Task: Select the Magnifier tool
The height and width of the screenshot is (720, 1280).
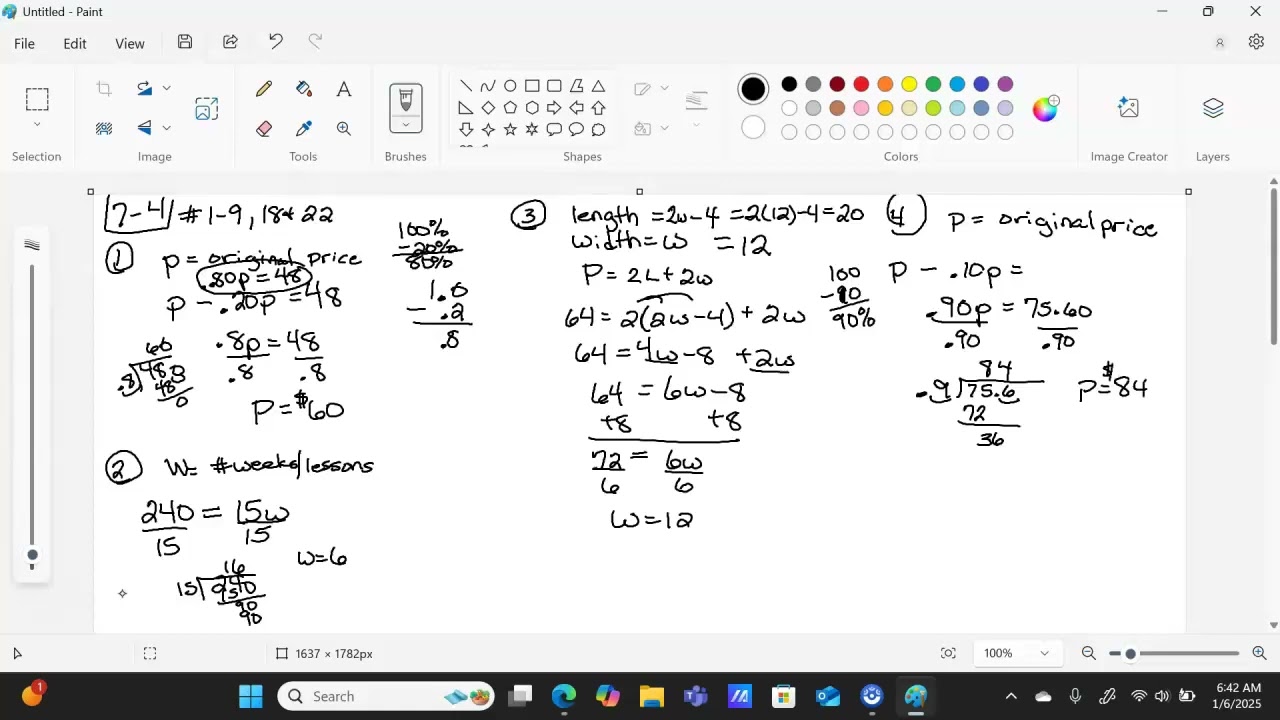Action: (x=344, y=128)
